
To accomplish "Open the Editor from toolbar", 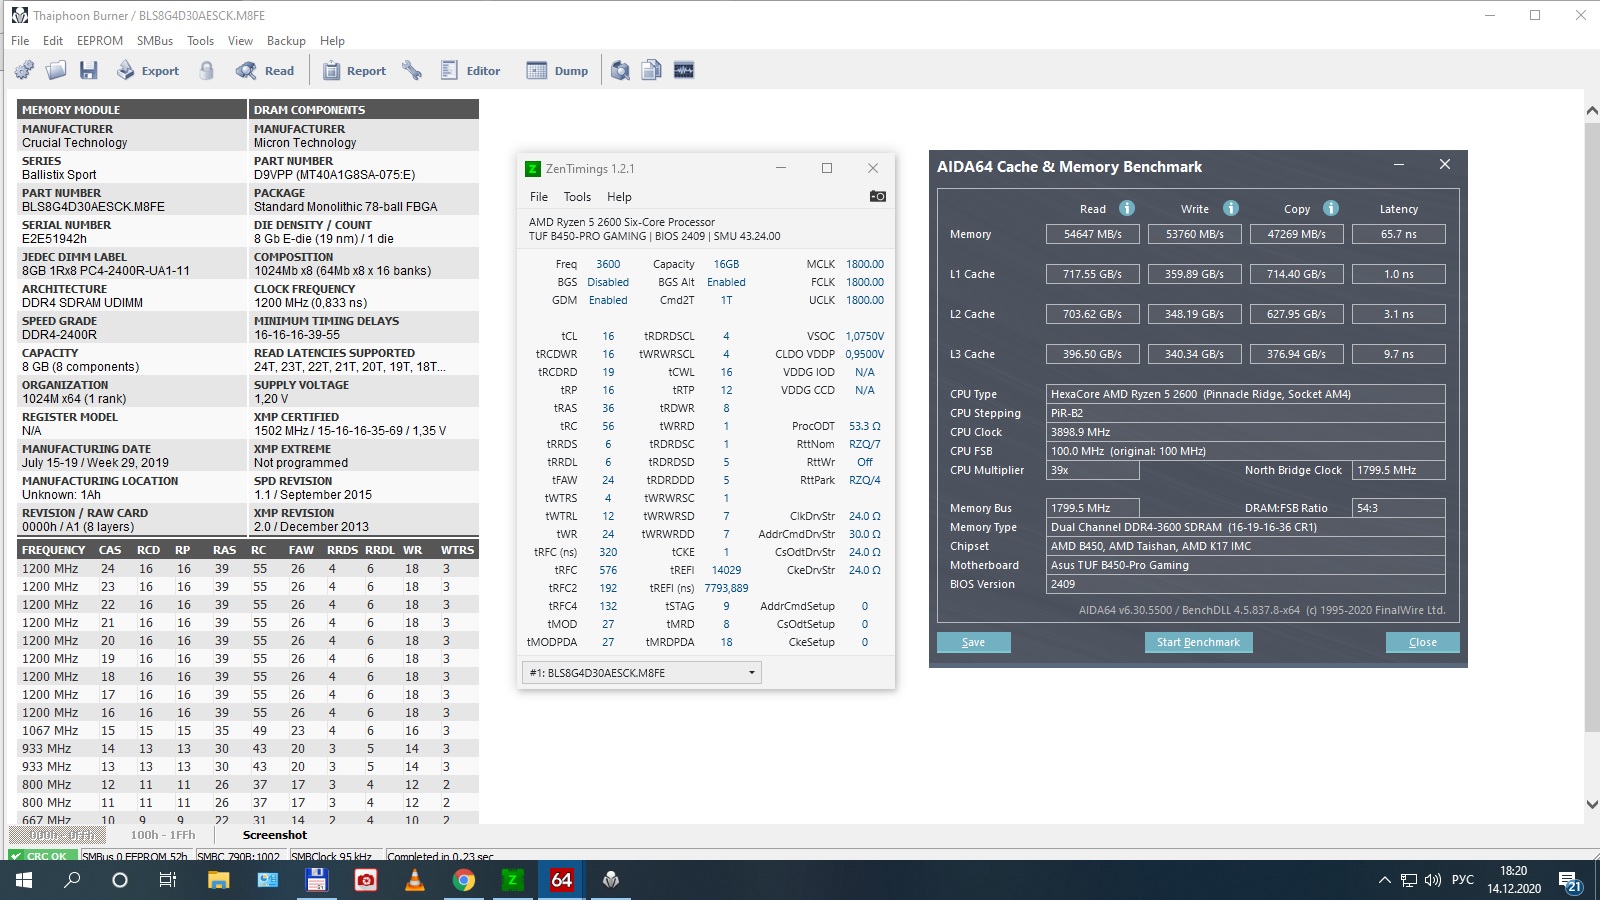I will click(471, 70).
